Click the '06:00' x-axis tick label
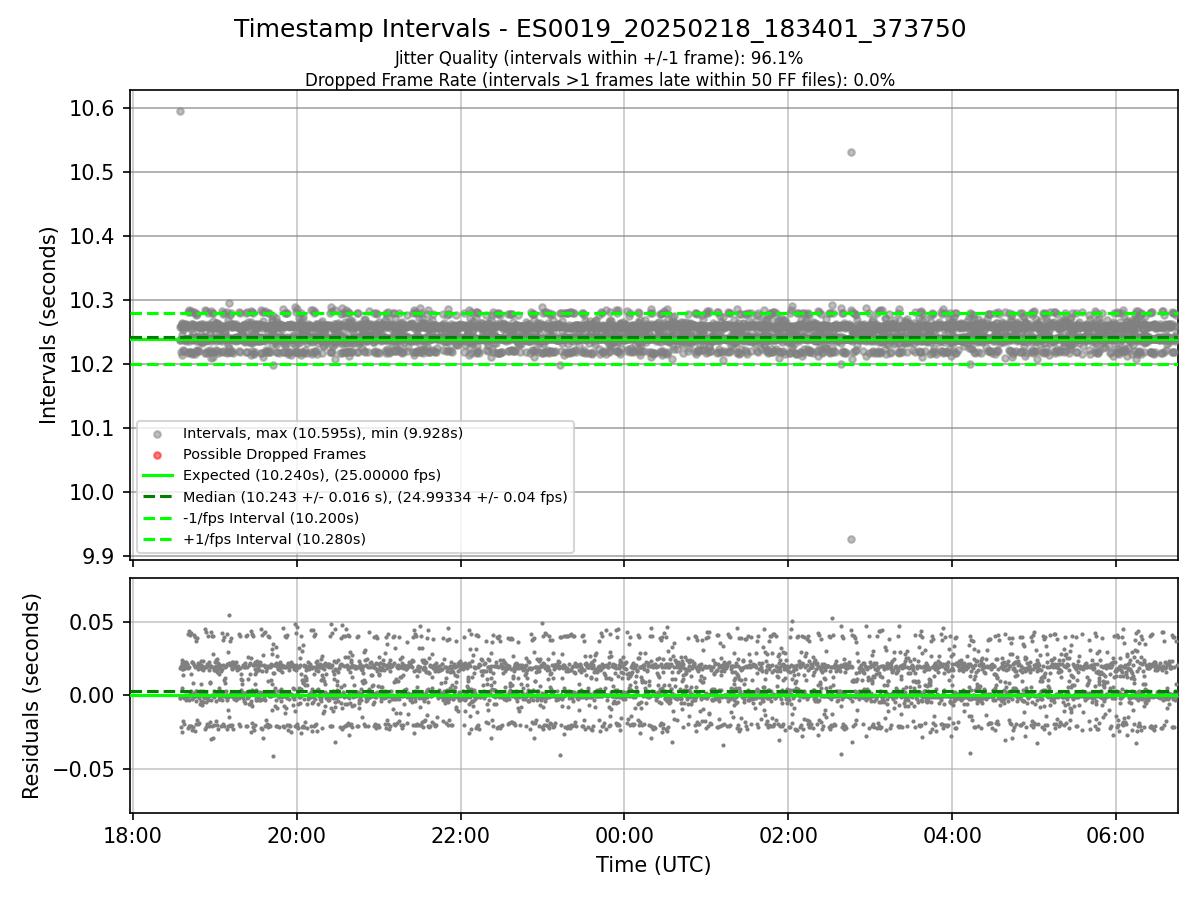Image resolution: width=1200 pixels, height=900 pixels. tap(1116, 835)
